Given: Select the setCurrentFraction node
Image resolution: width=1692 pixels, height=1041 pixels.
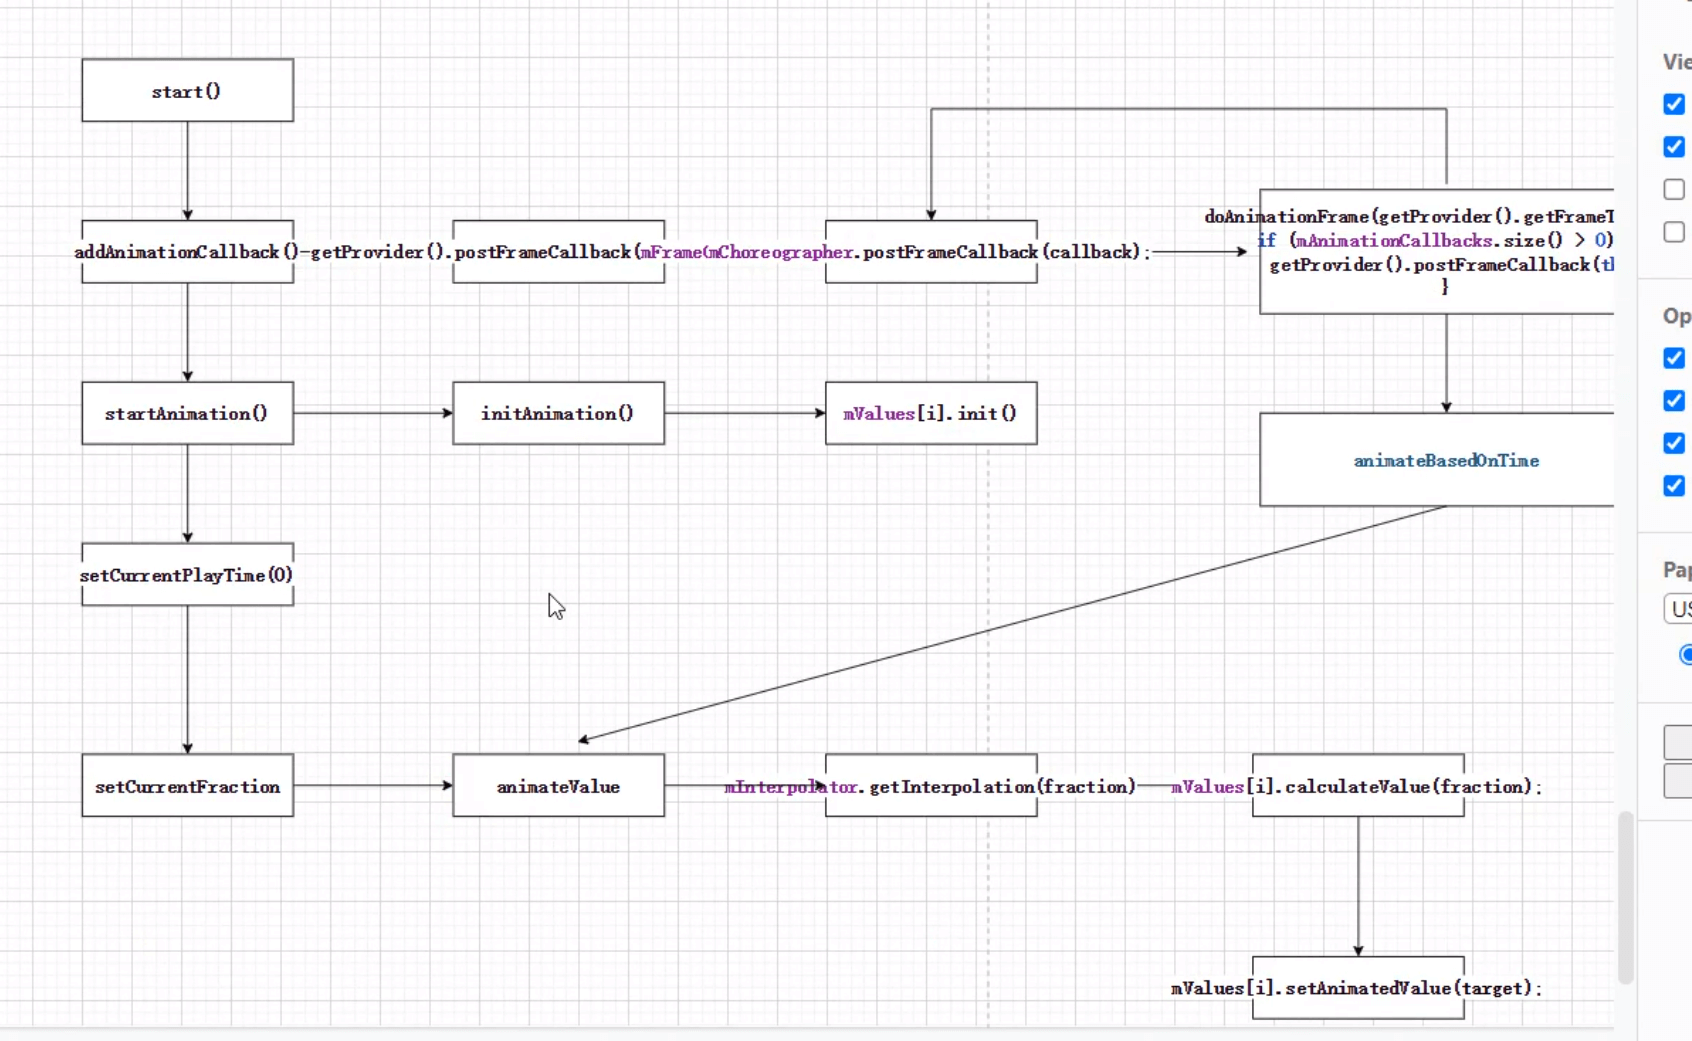Looking at the screenshot, I should coord(187,786).
